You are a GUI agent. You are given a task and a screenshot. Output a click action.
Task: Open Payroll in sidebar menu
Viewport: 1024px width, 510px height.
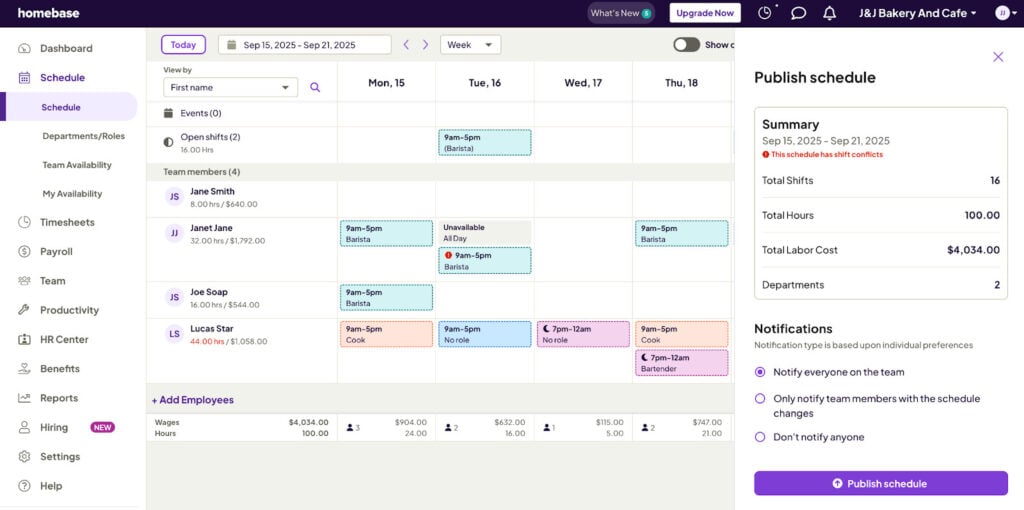[56, 251]
